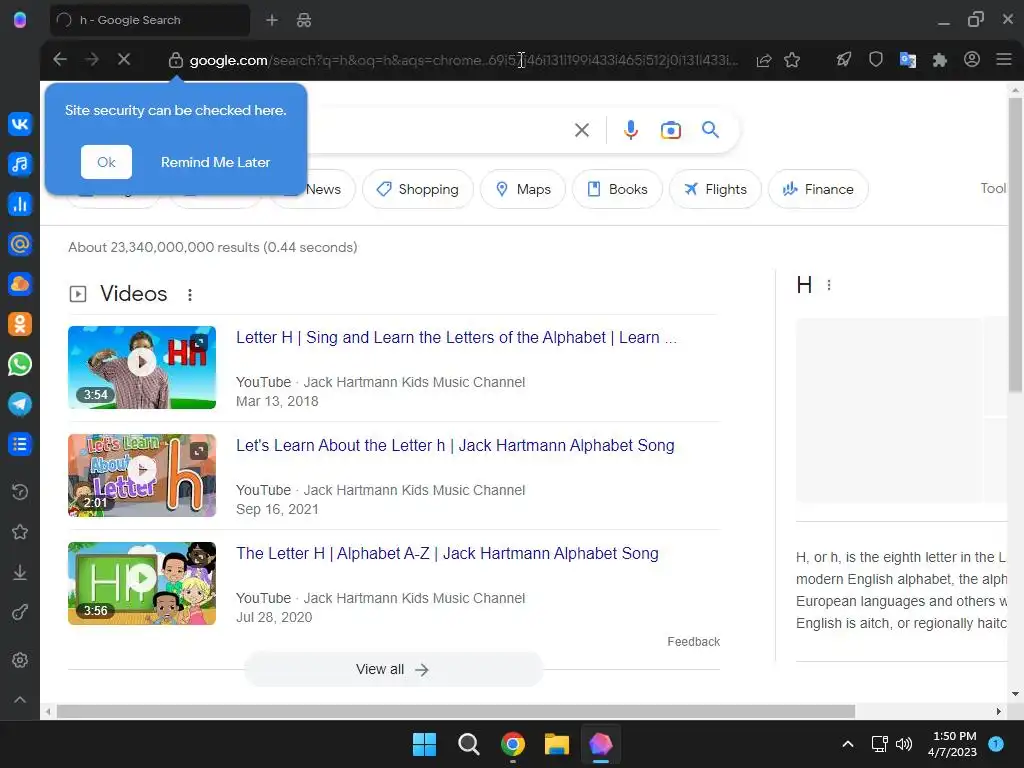The width and height of the screenshot is (1024, 768).
Task: Open the bookmarks star in the sidebar
Action: coord(20,532)
